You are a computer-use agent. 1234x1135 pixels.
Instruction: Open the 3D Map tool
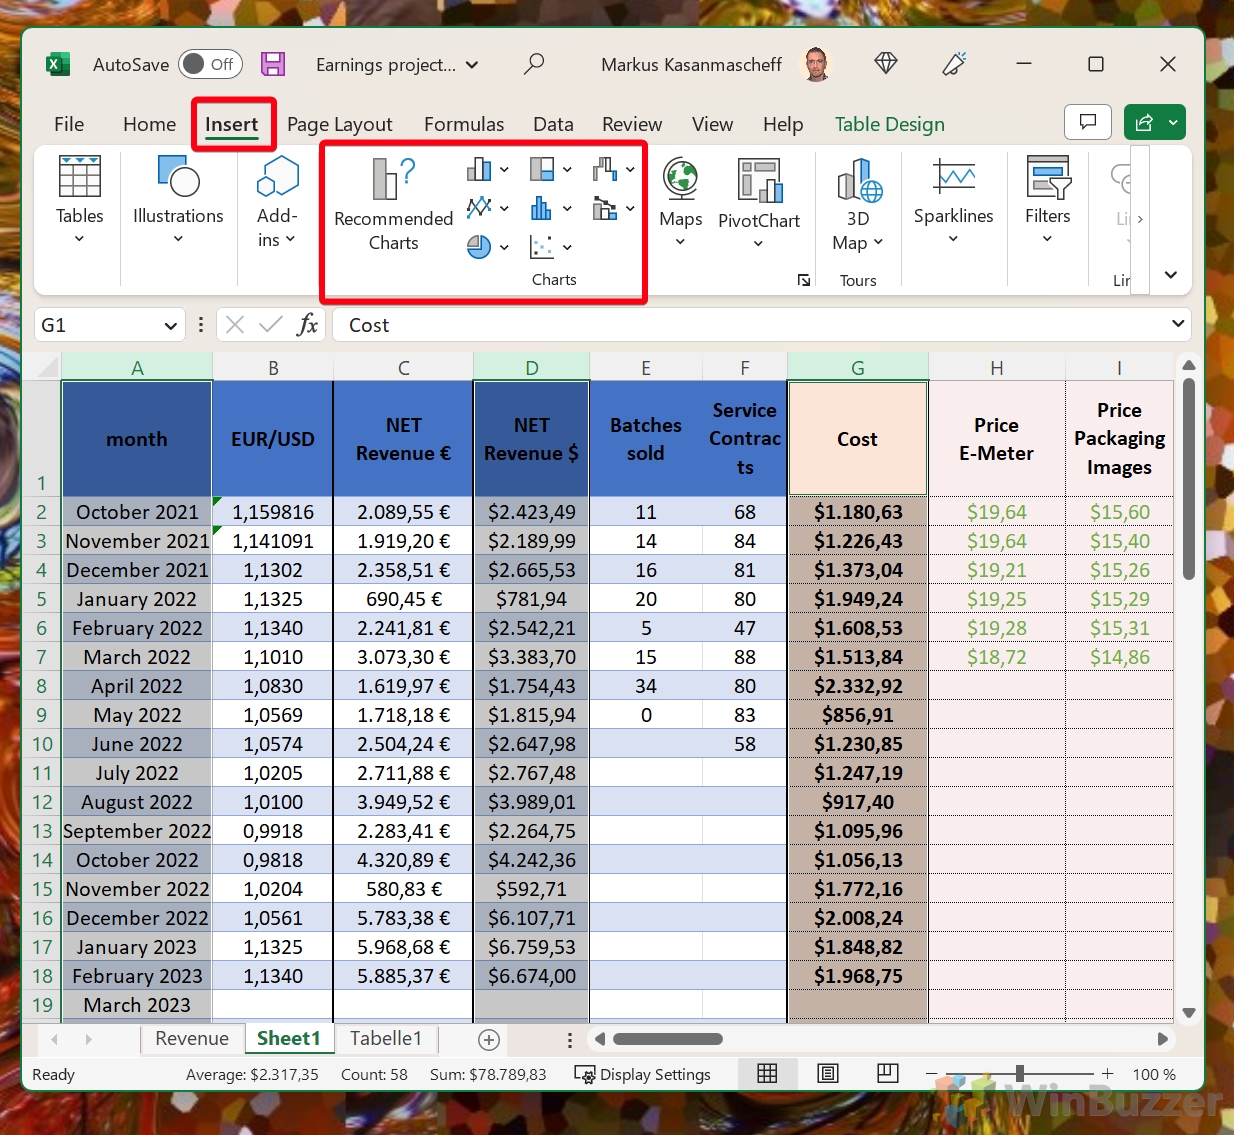tap(858, 181)
